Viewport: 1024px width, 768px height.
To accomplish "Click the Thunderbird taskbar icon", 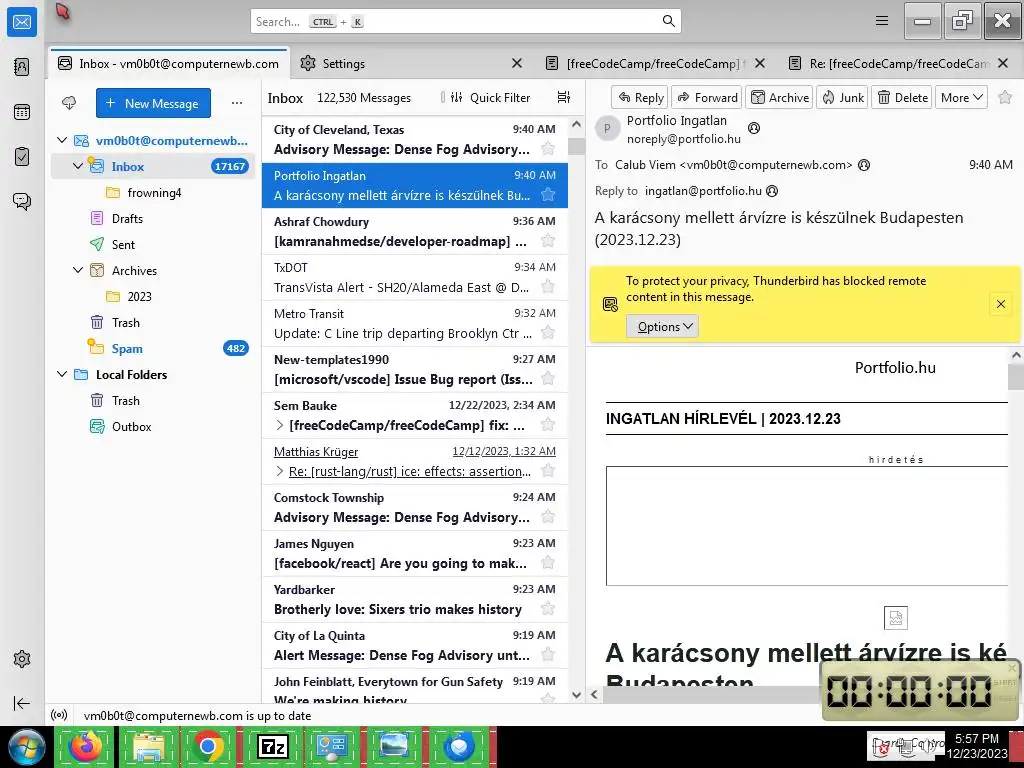I will 459,746.
